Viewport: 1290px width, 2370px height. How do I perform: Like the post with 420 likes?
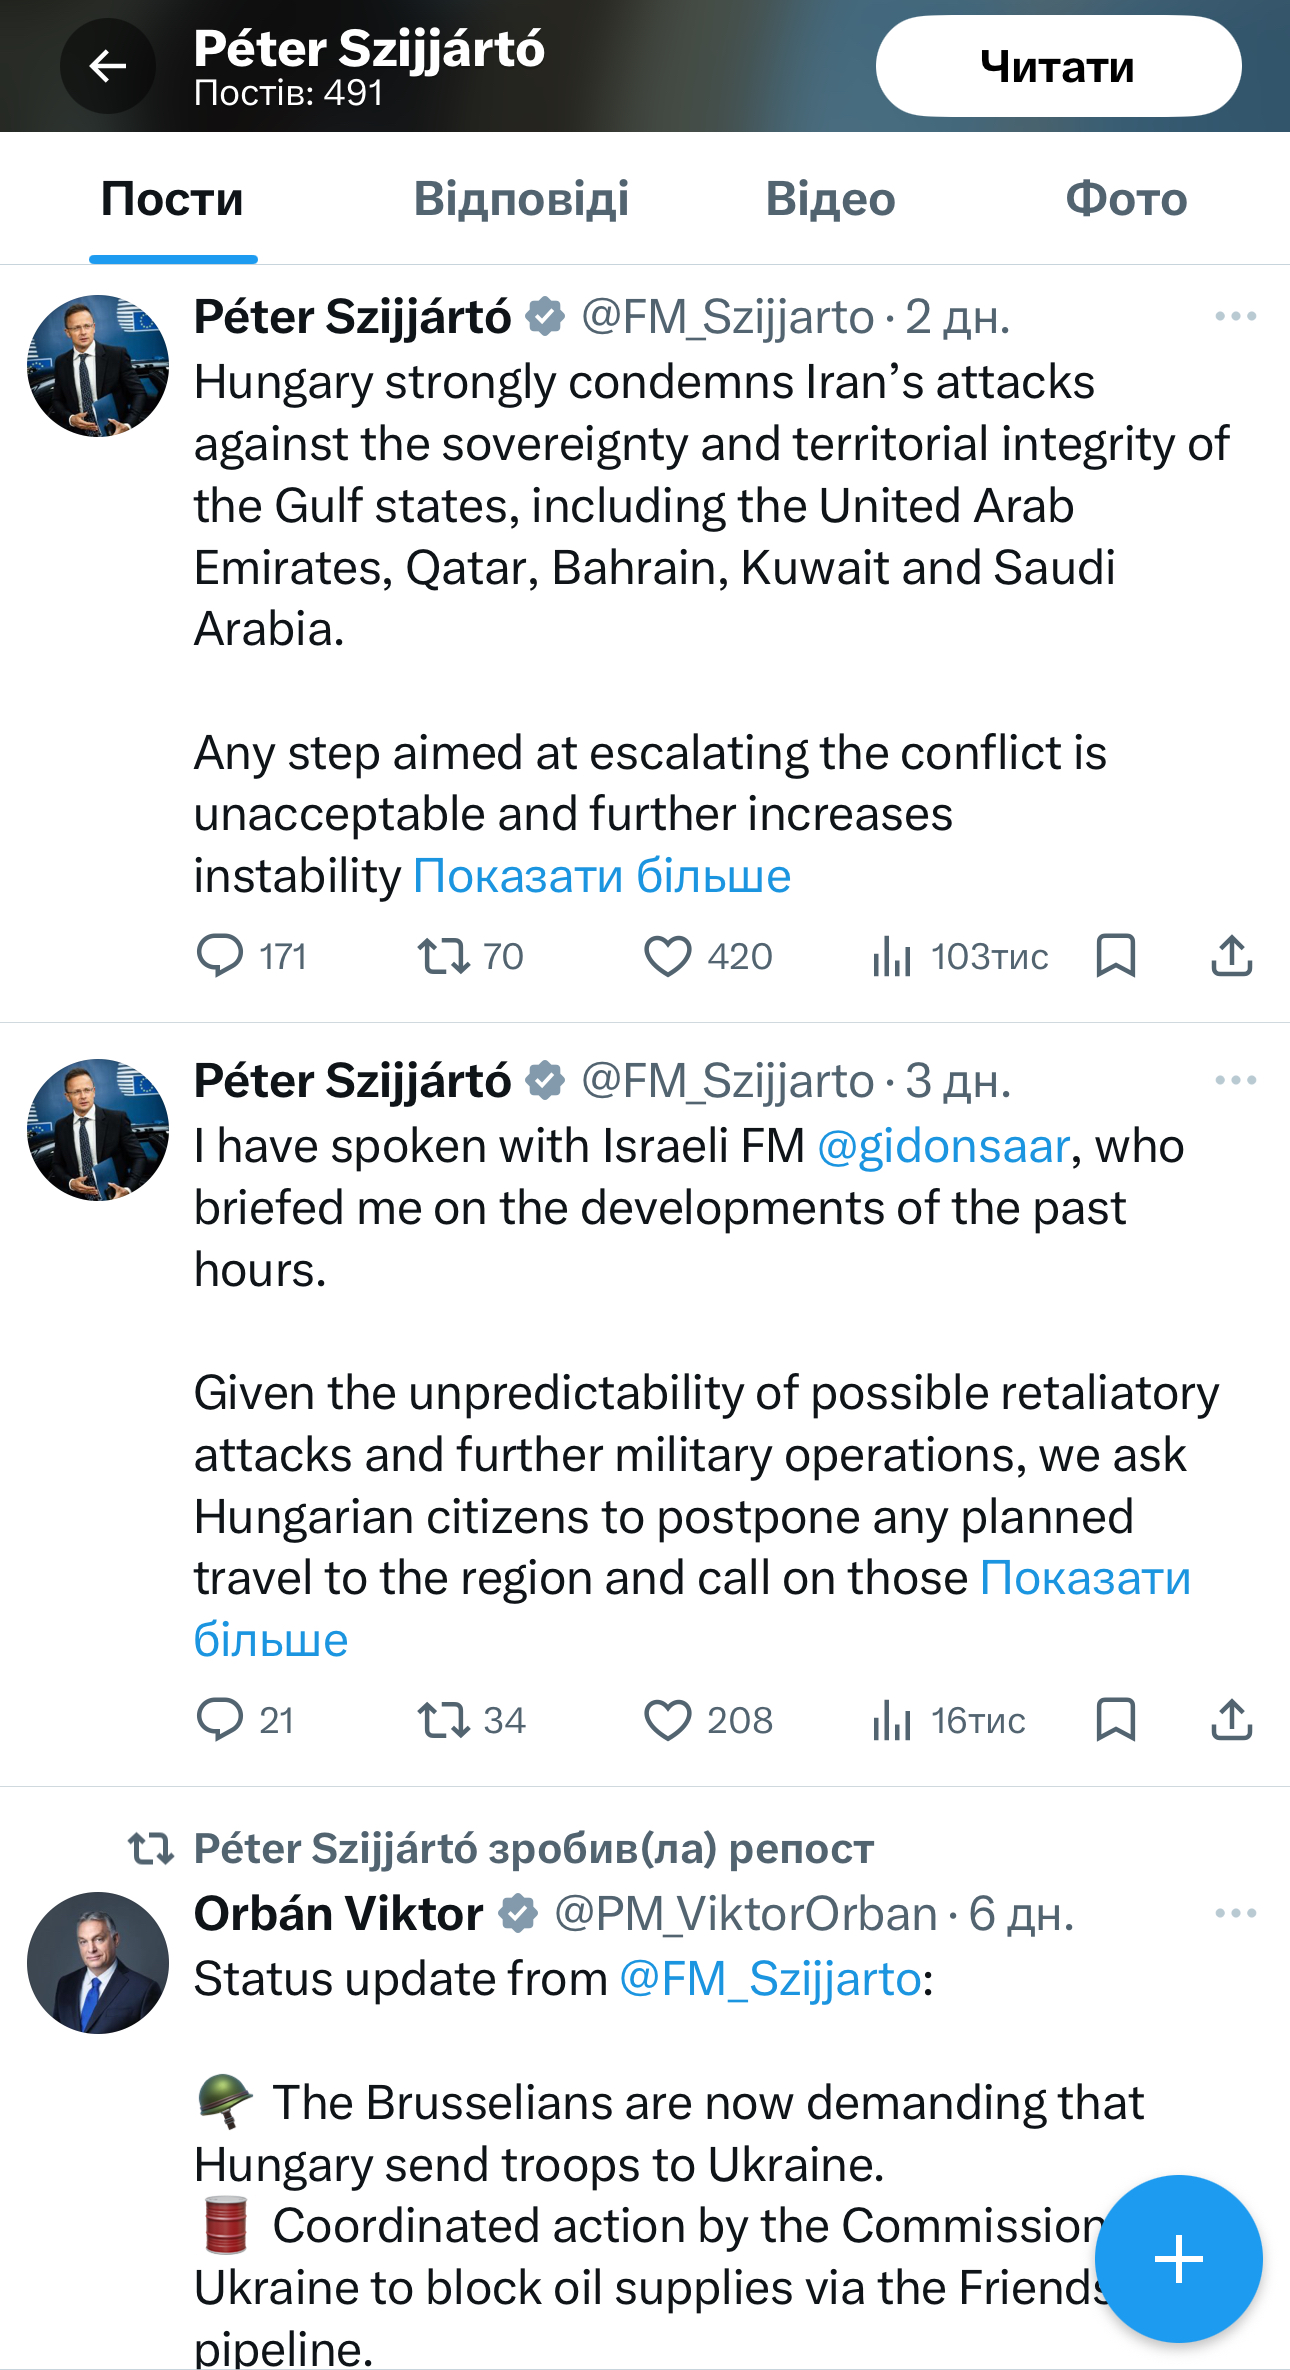pyautogui.click(x=667, y=955)
